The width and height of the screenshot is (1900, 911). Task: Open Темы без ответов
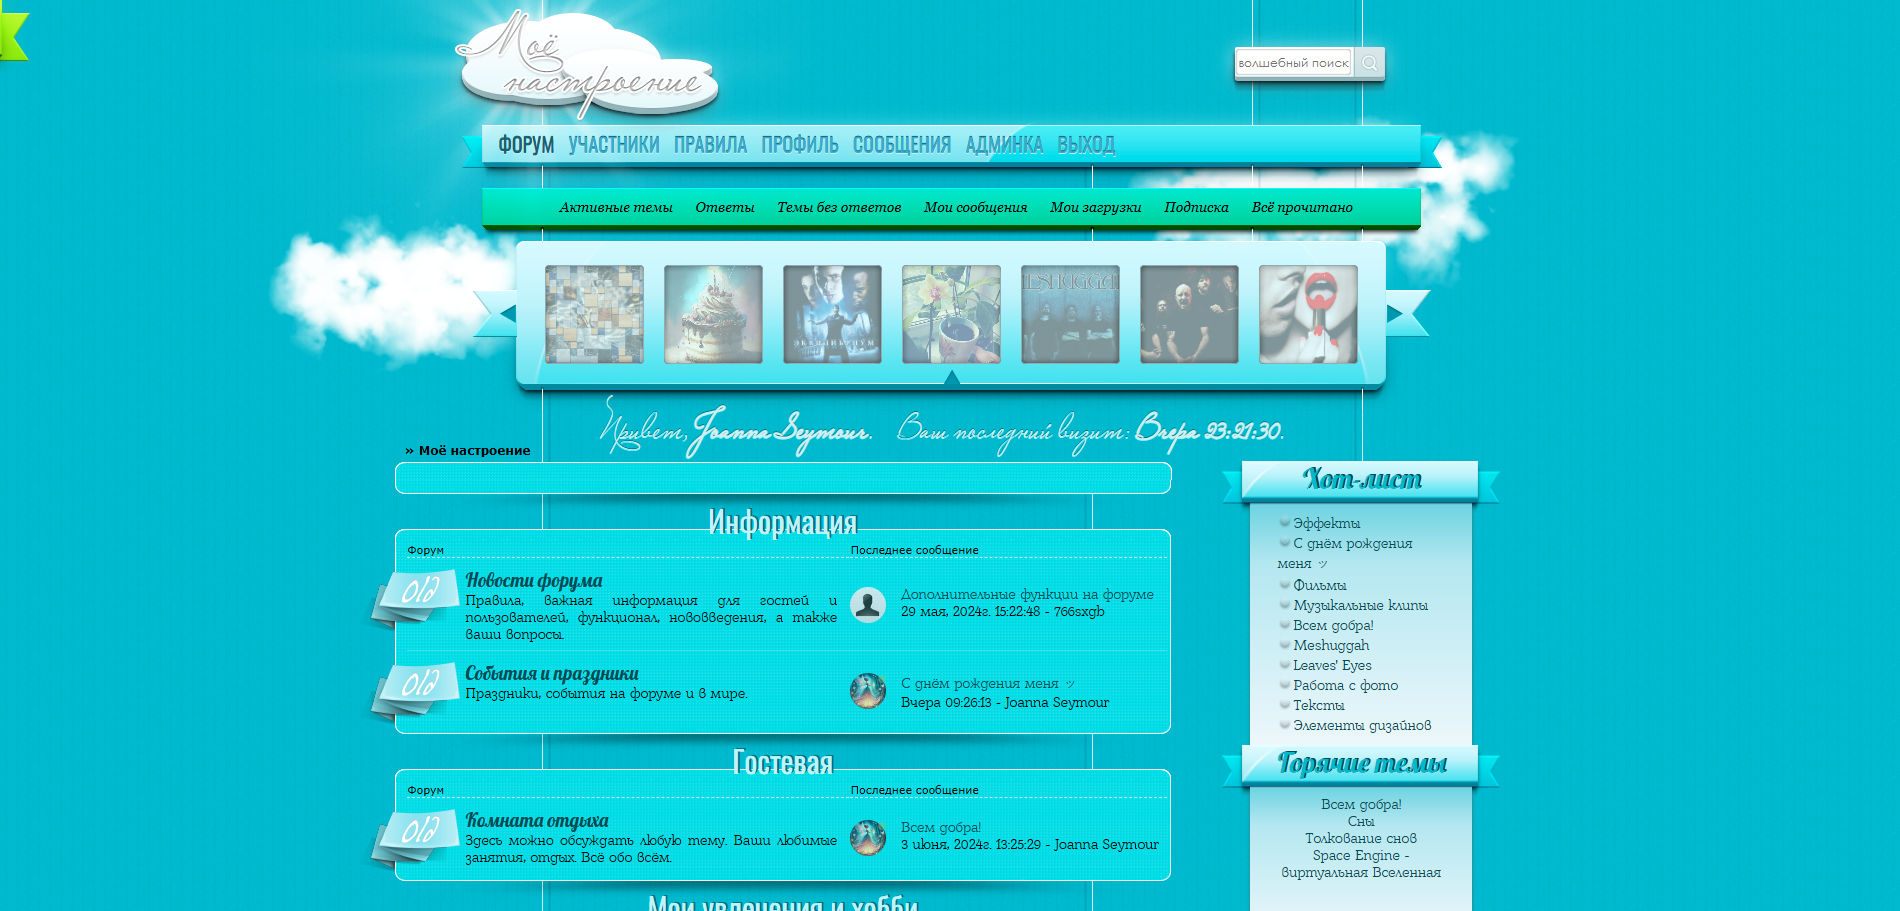(839, 207)
